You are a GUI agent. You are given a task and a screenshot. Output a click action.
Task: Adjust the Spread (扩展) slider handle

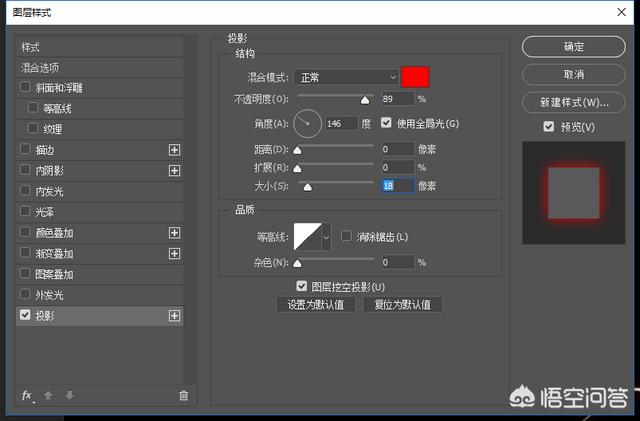(298, 168)
